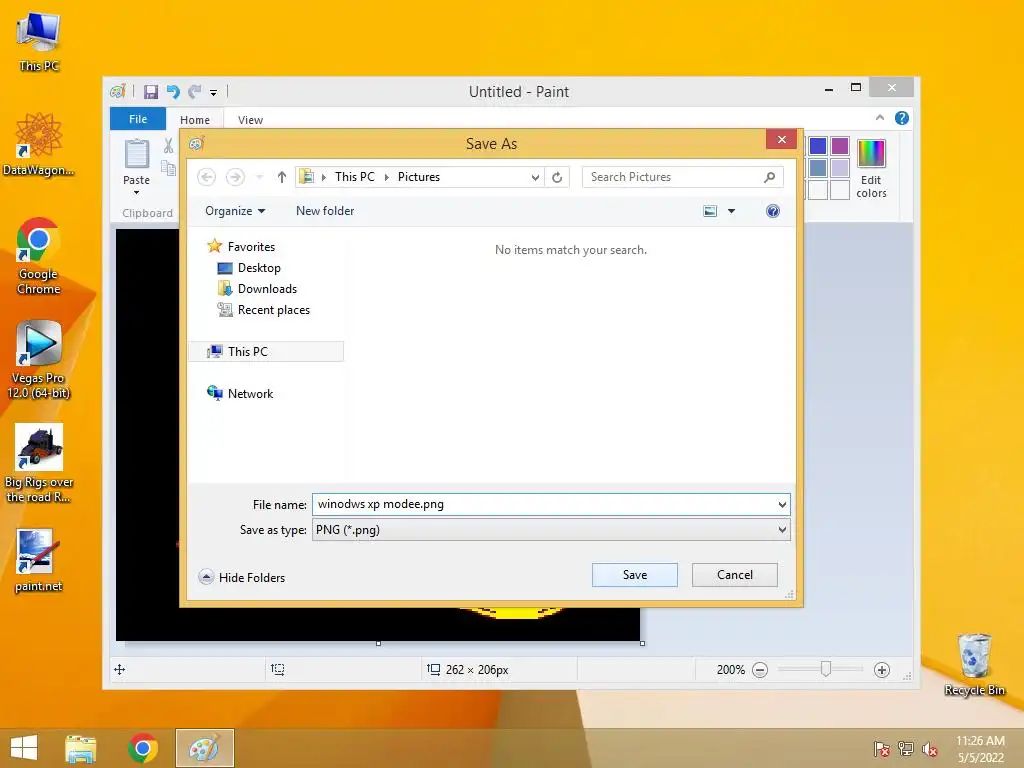The image size is (1024, 768).
Task: Click the taskbar clock showing 11:26 AM
Action: pyautogui.click(x=980, y=749)
